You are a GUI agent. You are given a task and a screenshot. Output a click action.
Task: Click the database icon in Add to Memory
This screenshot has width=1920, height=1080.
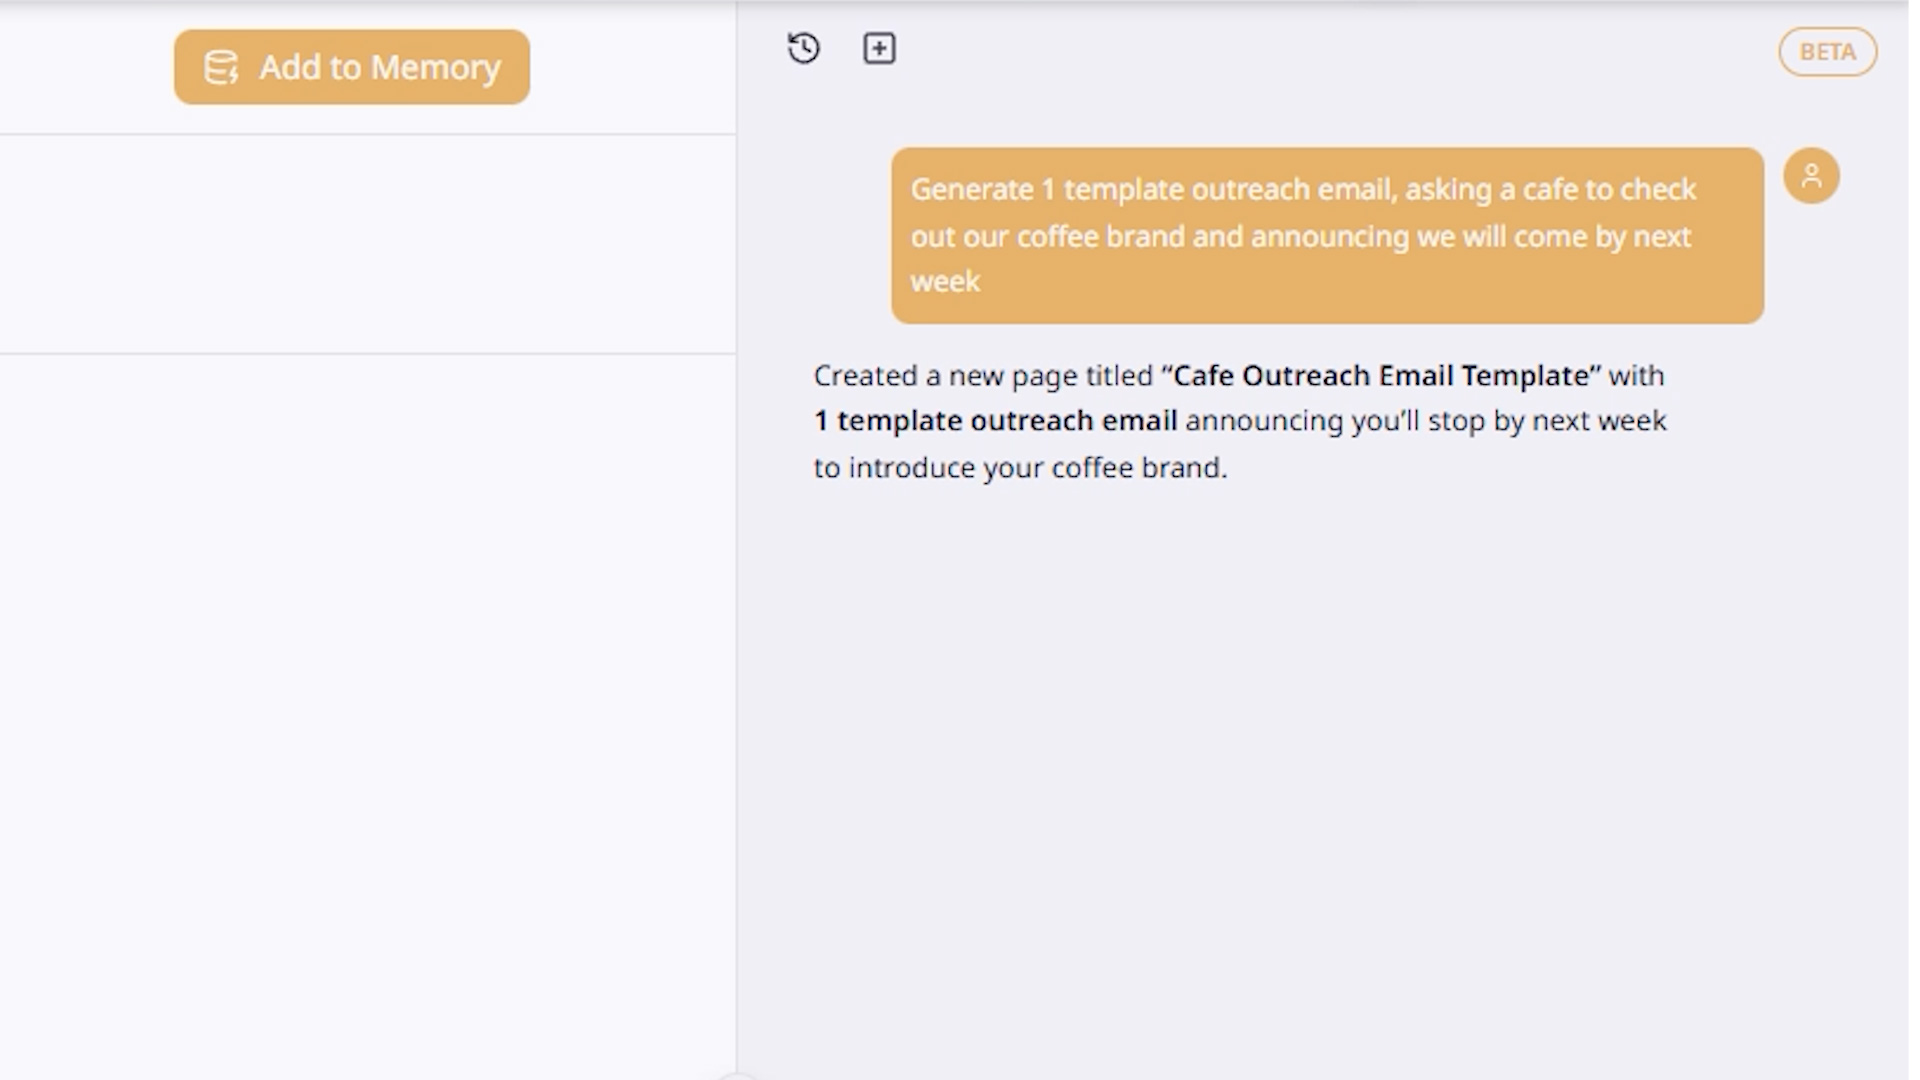pos(221,68)
